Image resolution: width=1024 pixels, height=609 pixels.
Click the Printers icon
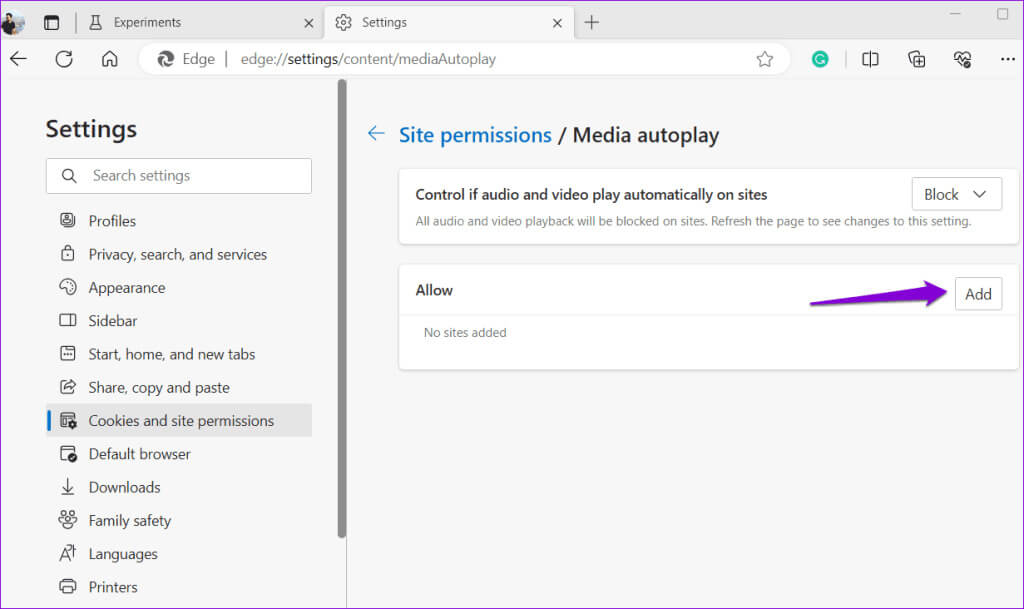point(67,586)
